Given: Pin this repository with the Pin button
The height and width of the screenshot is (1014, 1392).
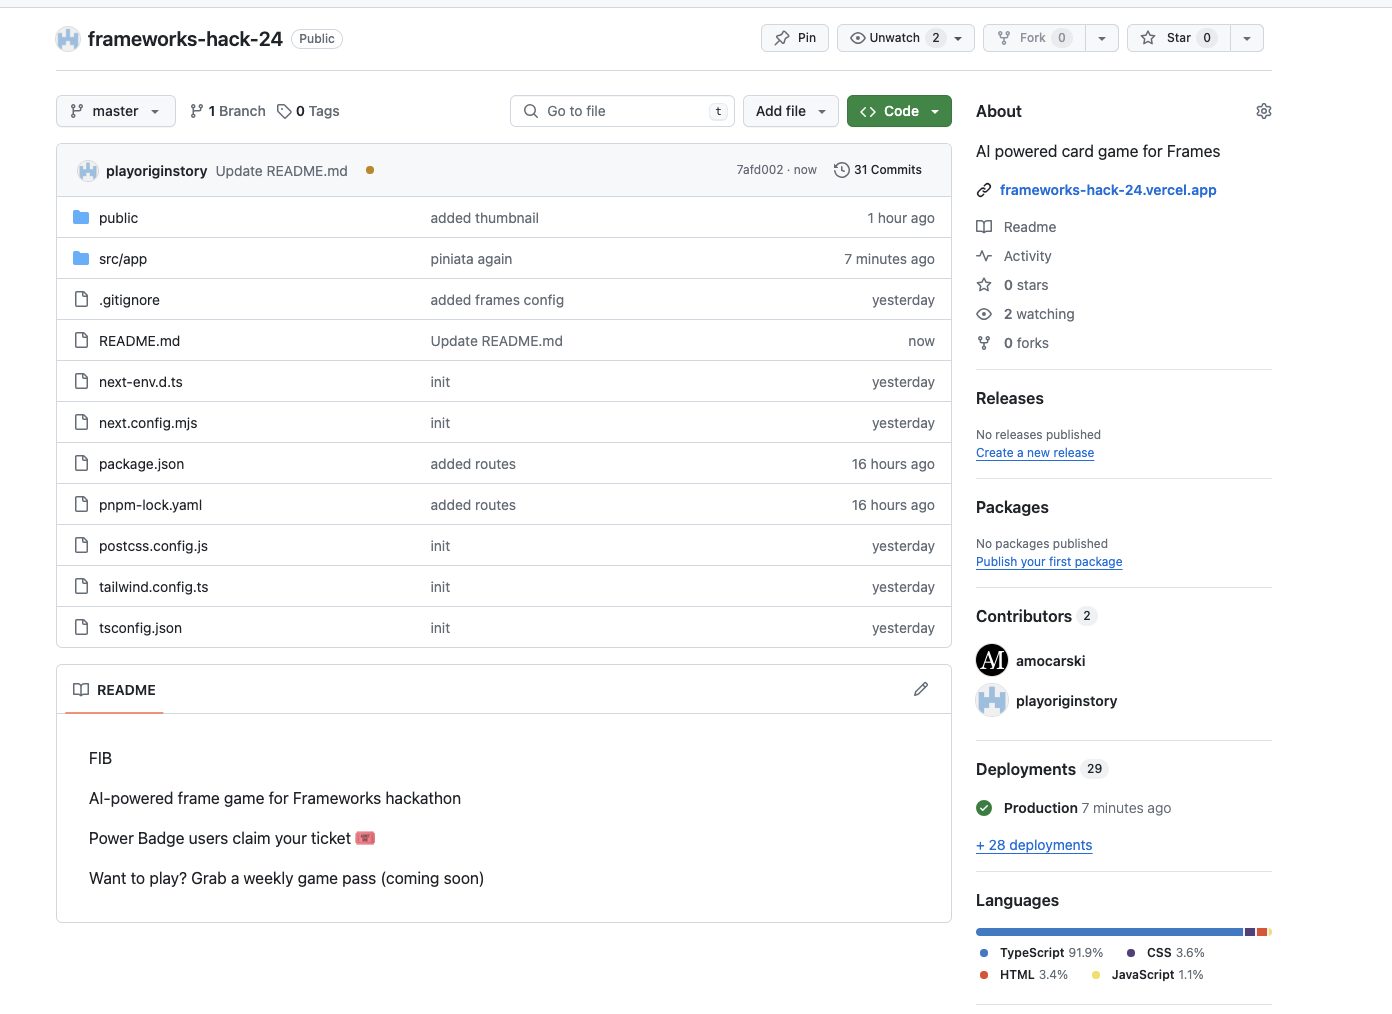Looking at the screenshot, I should click(795, 38).
